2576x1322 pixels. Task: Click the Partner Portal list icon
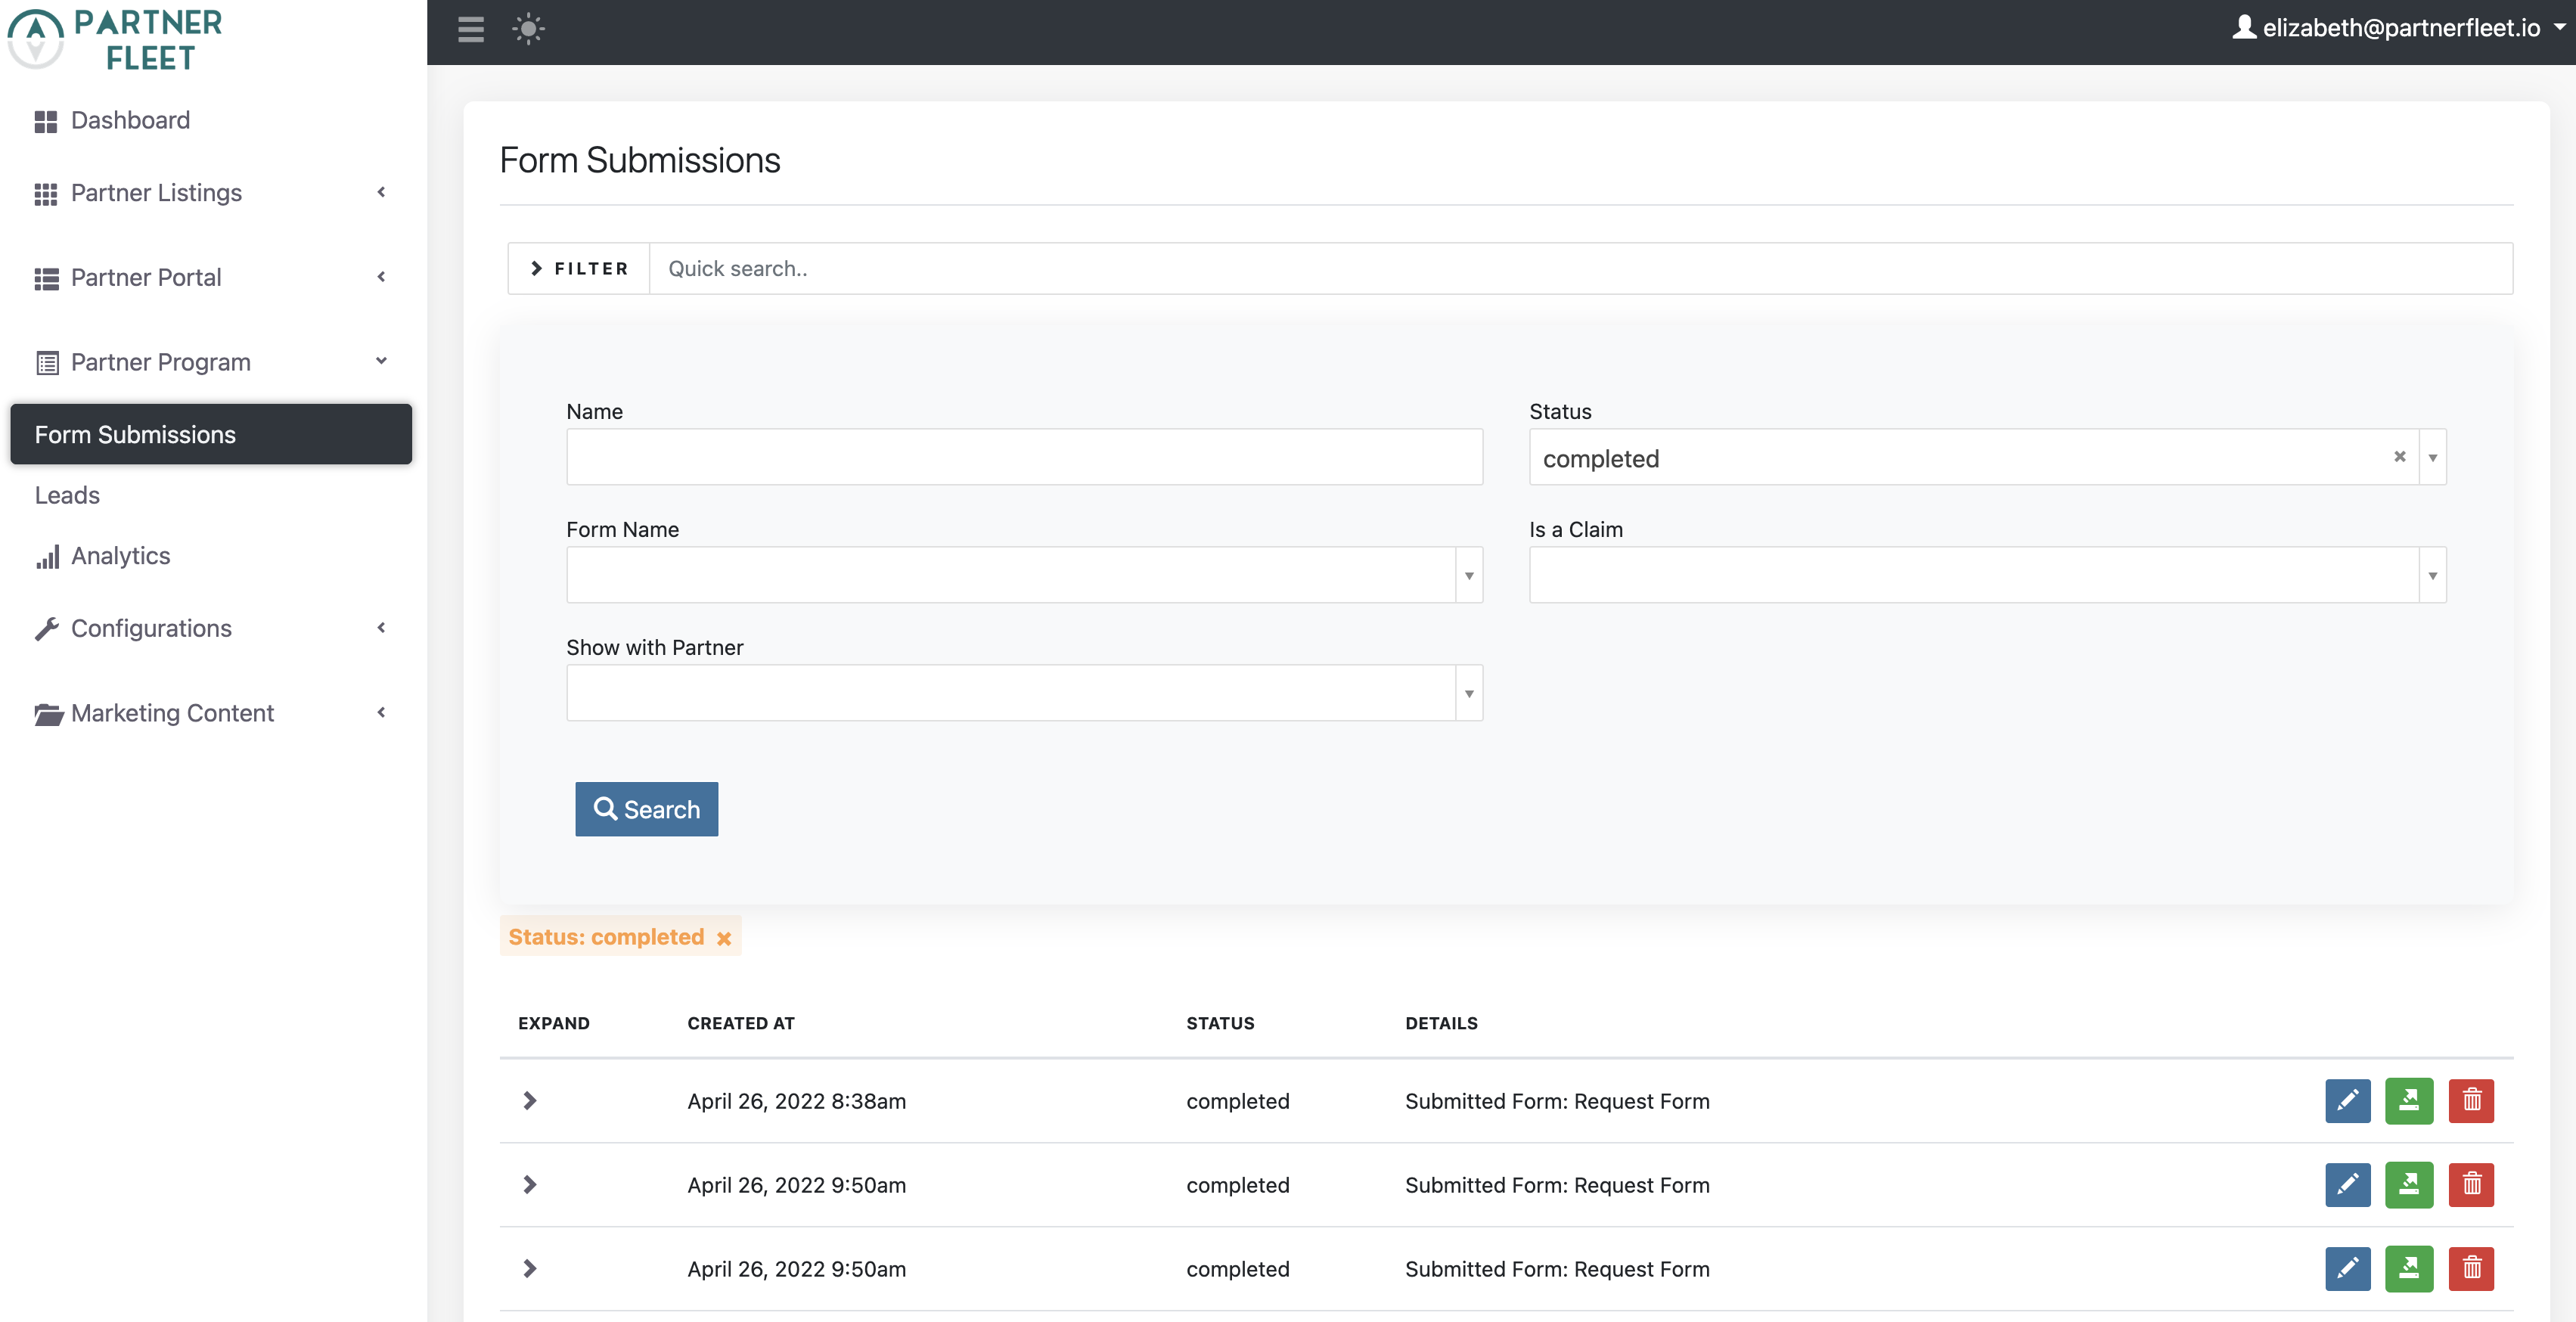click(x=46, y=278)
